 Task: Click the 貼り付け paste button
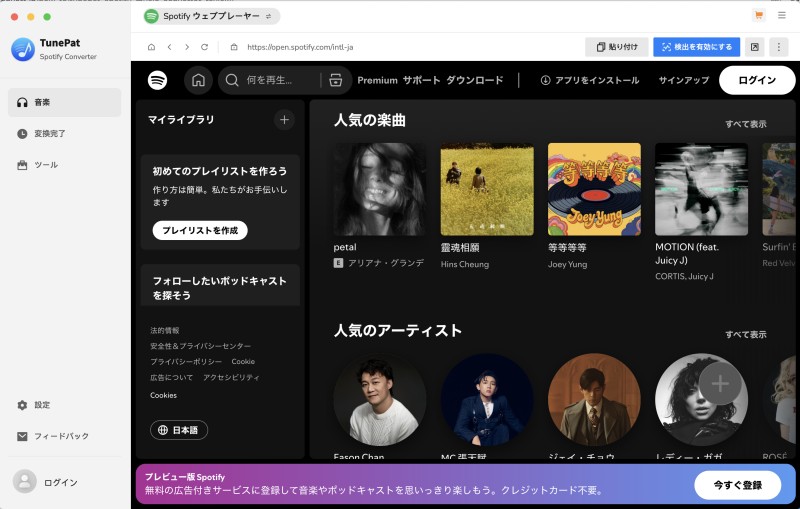click(617, 47)
